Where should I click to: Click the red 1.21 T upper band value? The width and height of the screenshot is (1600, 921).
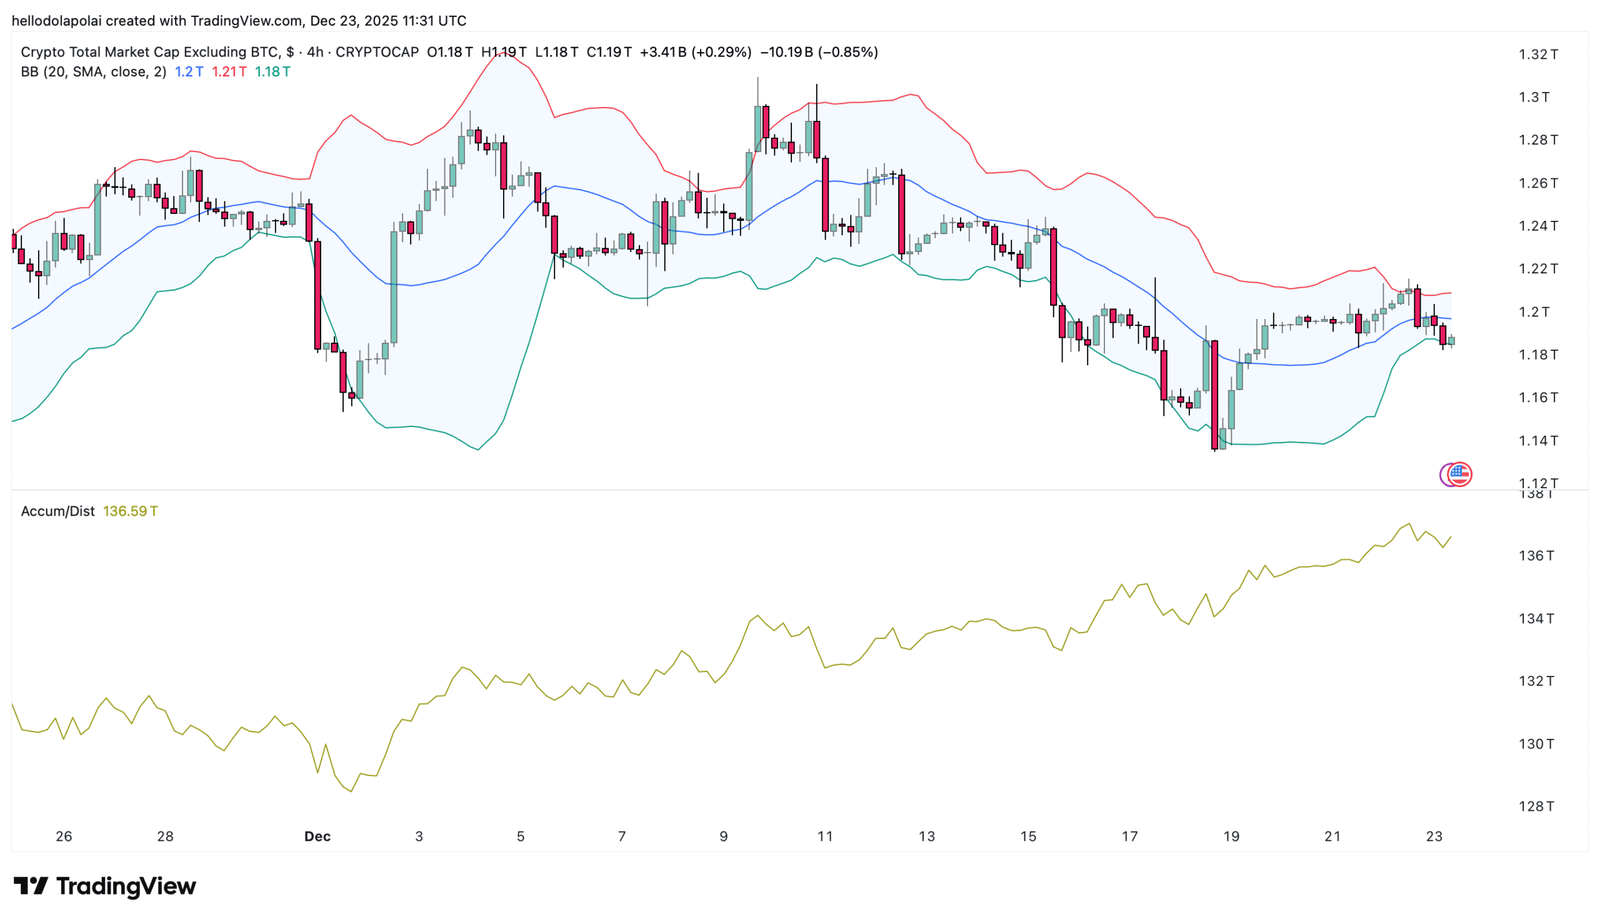[x=229, y=72]
